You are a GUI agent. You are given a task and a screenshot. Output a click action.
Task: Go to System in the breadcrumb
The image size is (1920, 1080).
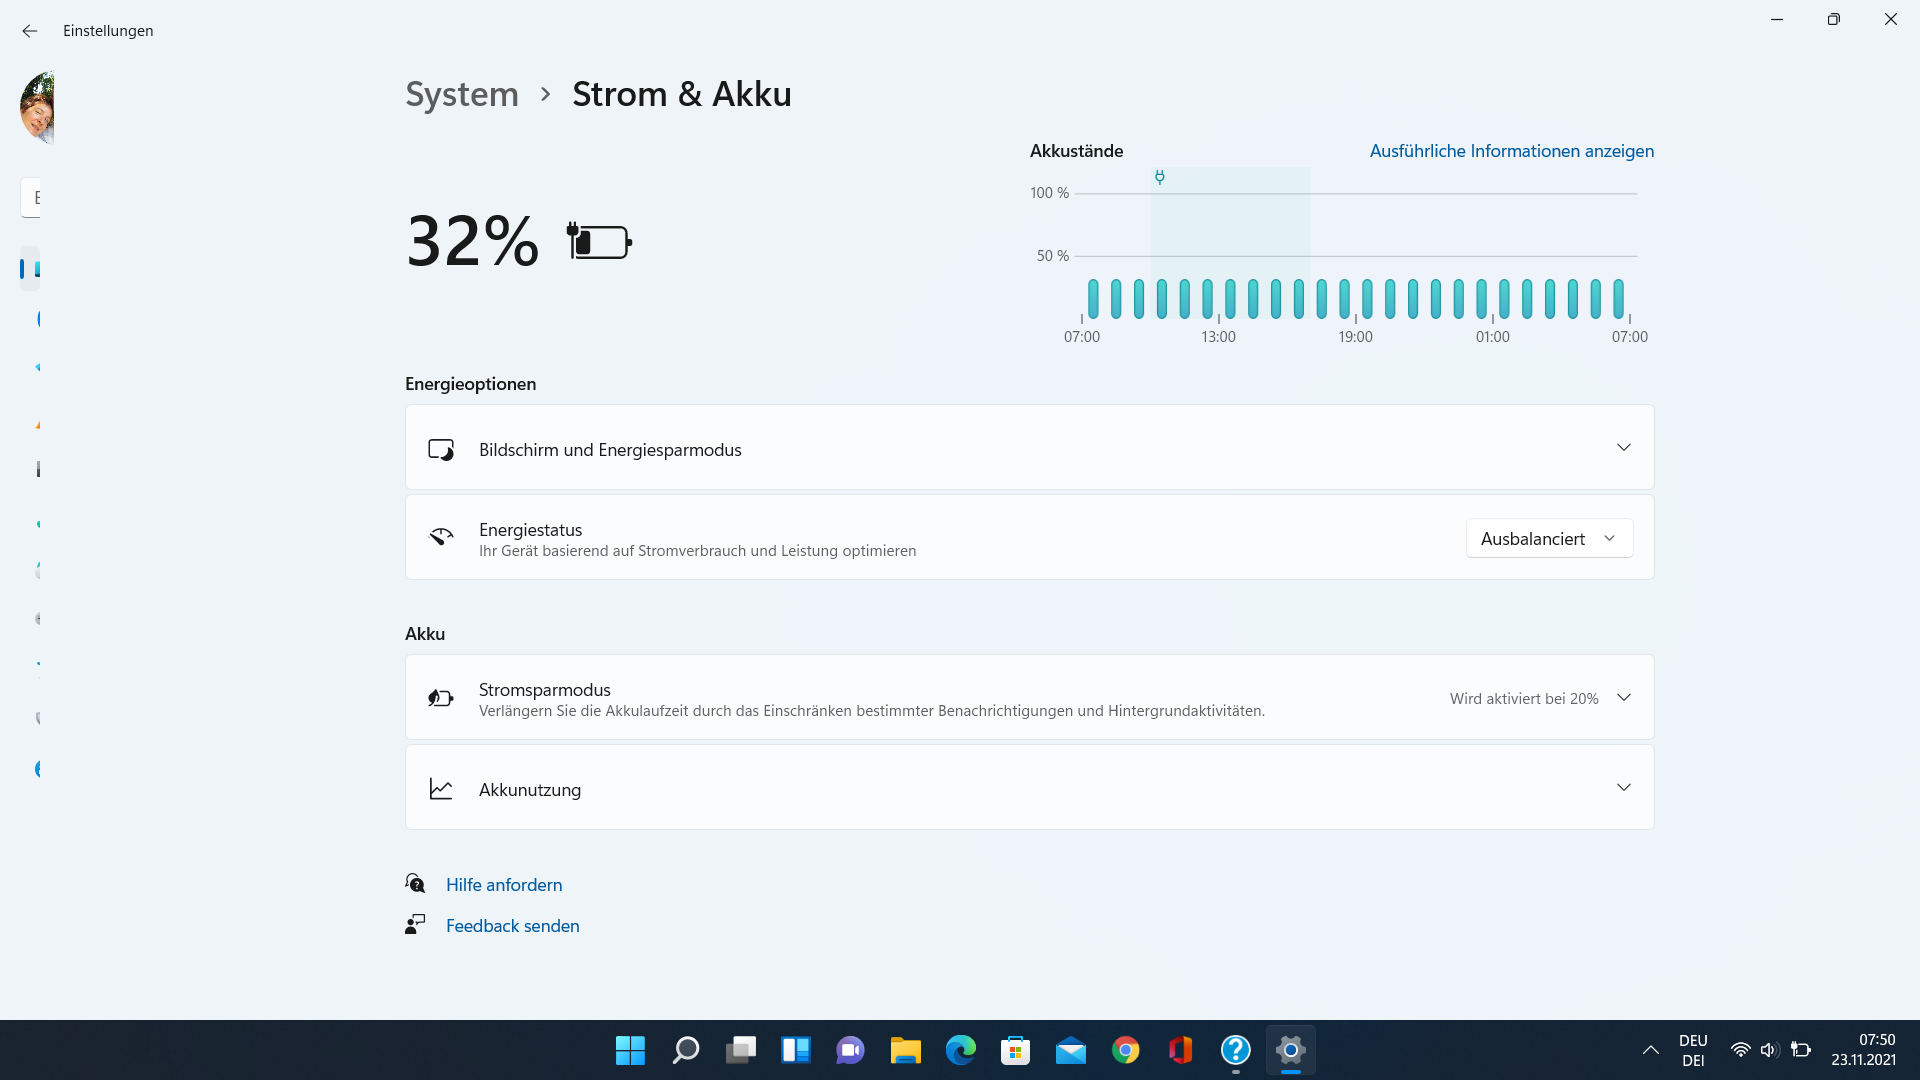point(462,94)
